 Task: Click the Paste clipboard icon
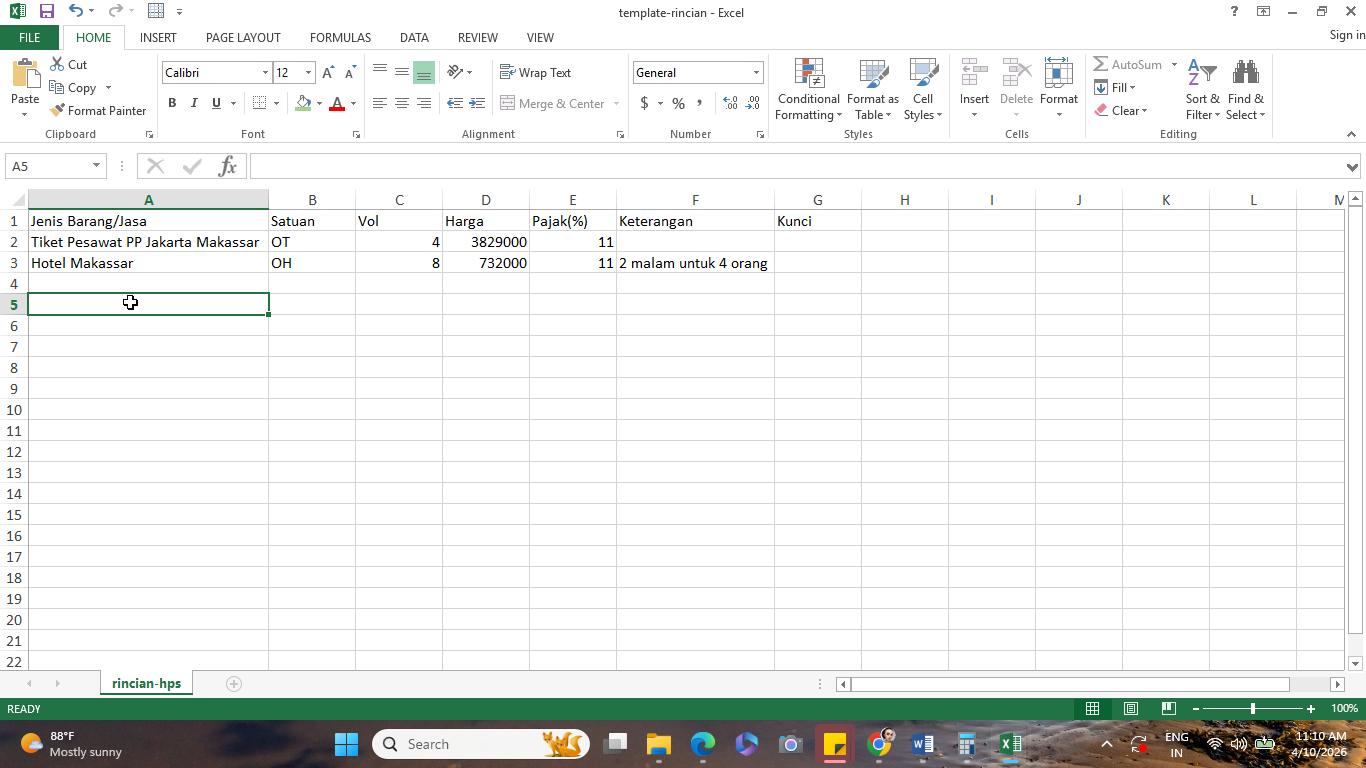point(24,76)
